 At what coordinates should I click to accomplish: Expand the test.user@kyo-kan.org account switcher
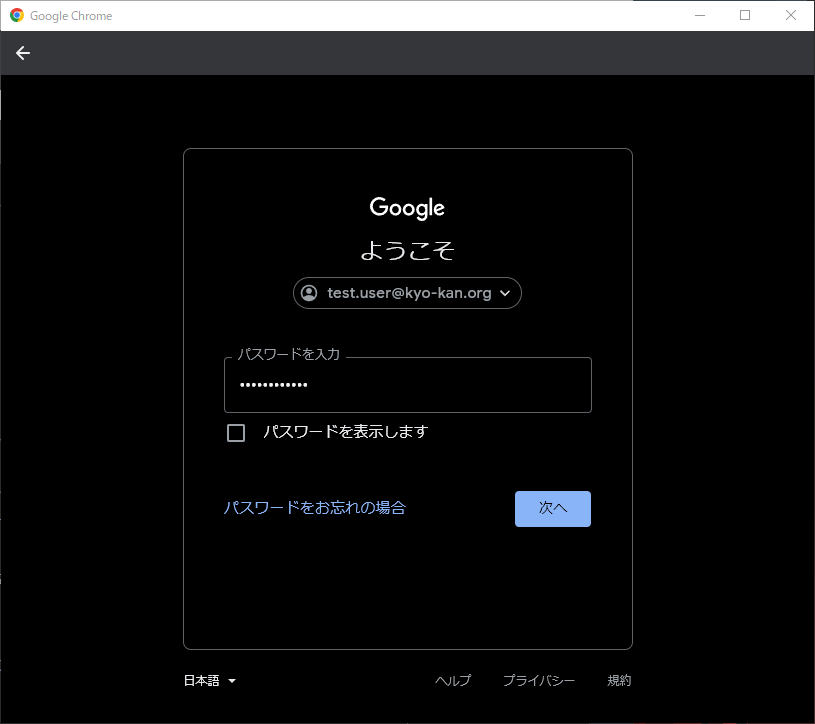click(407, 293)
